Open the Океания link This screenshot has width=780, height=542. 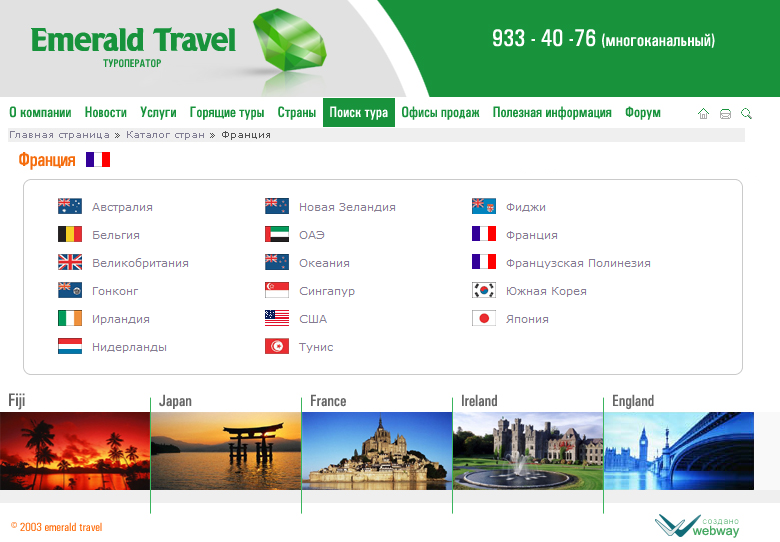pos(324,263)
